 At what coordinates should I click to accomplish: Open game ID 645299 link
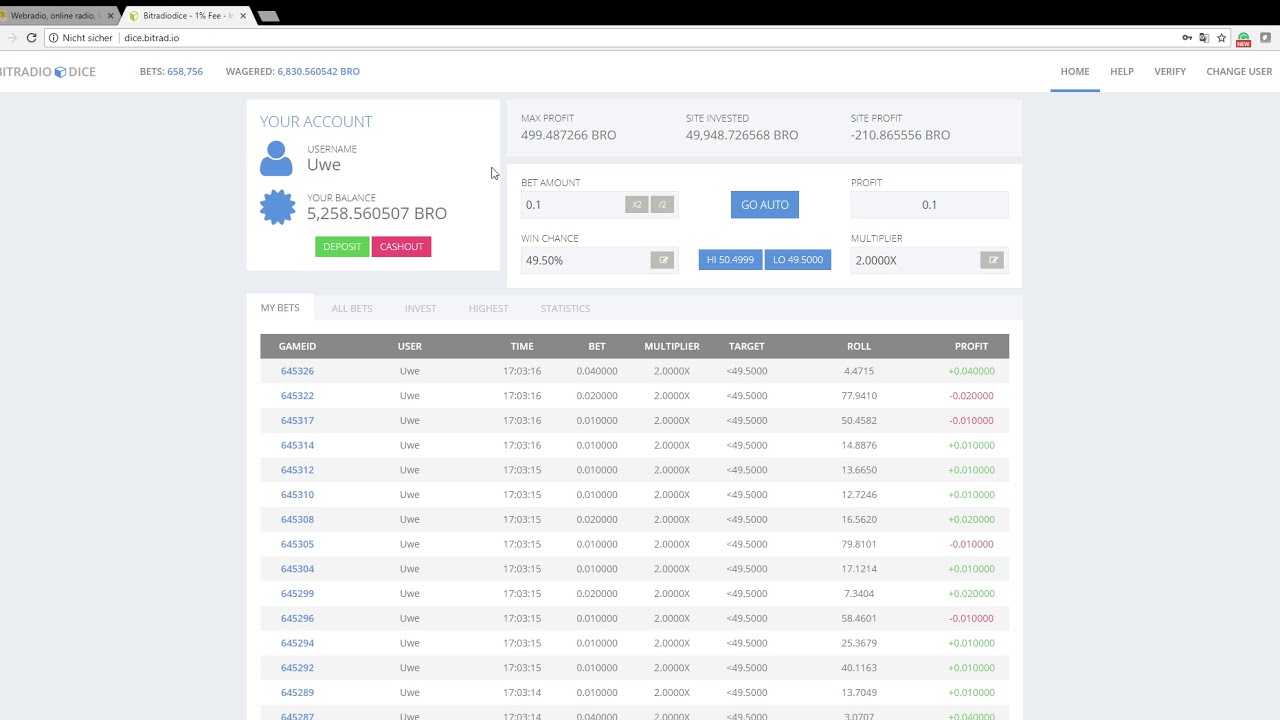pyautogui.click(x=297, y=594)
